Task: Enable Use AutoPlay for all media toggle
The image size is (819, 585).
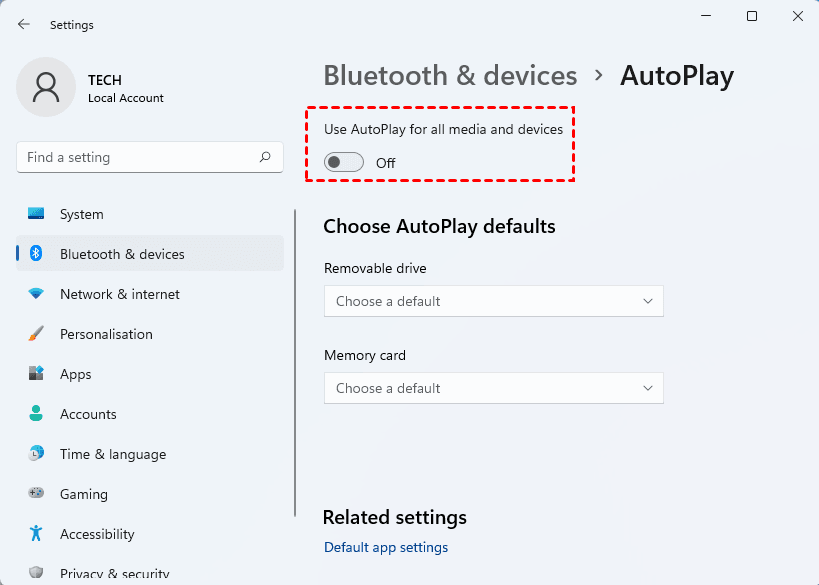Action: tap(345, 162)
